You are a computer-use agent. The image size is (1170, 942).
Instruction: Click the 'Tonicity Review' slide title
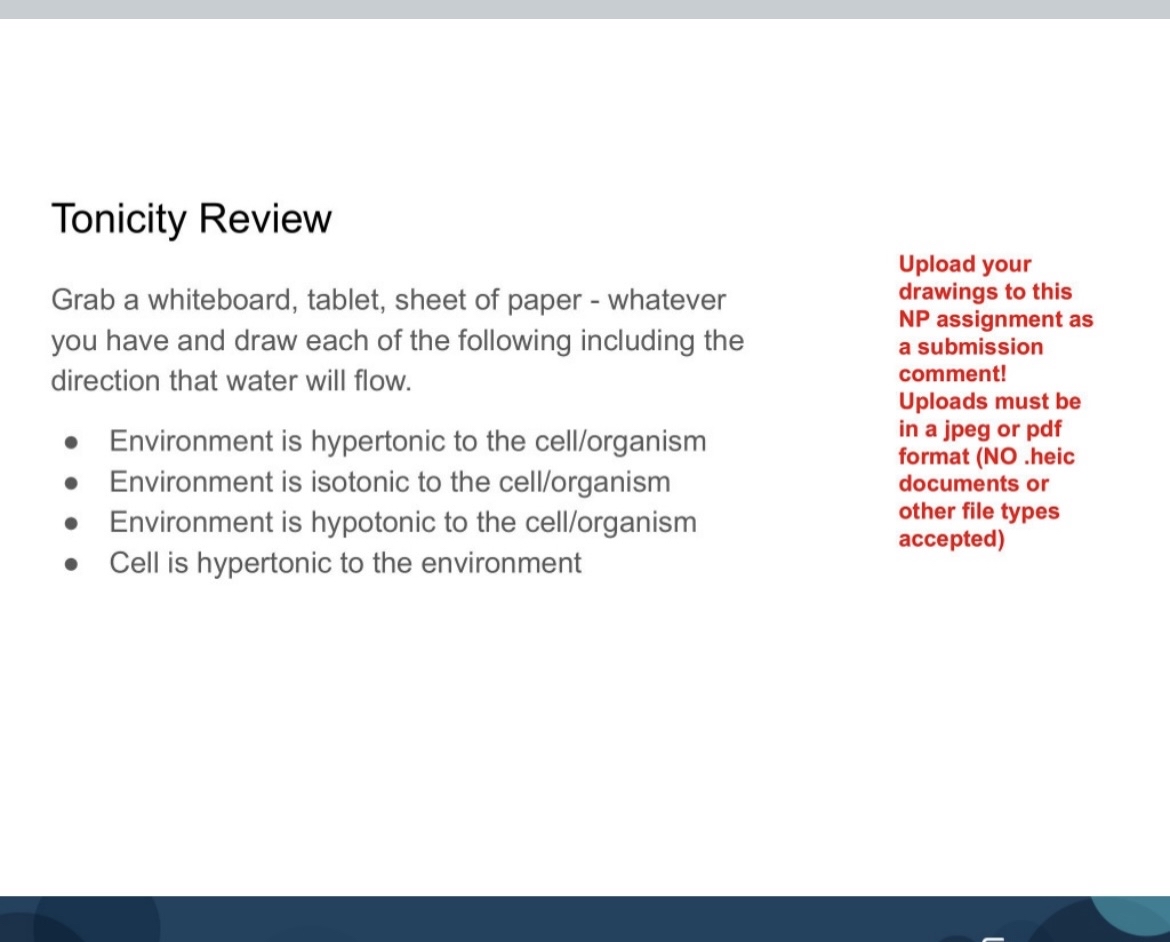tap(191, 219)
